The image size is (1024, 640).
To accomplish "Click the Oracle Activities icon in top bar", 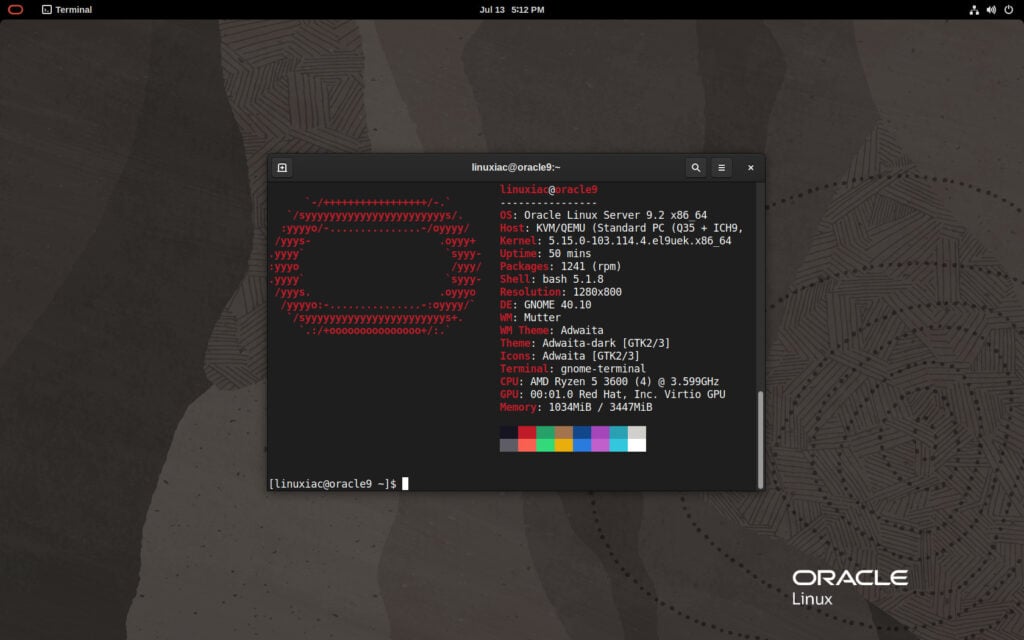I will (15, 10).
